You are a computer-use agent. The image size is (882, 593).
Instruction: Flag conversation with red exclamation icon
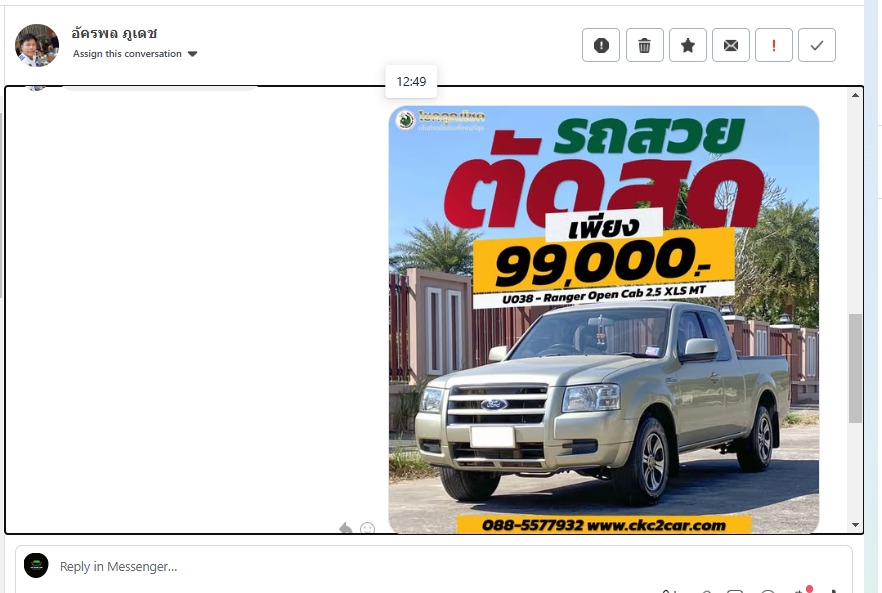[x=773, y=45]
